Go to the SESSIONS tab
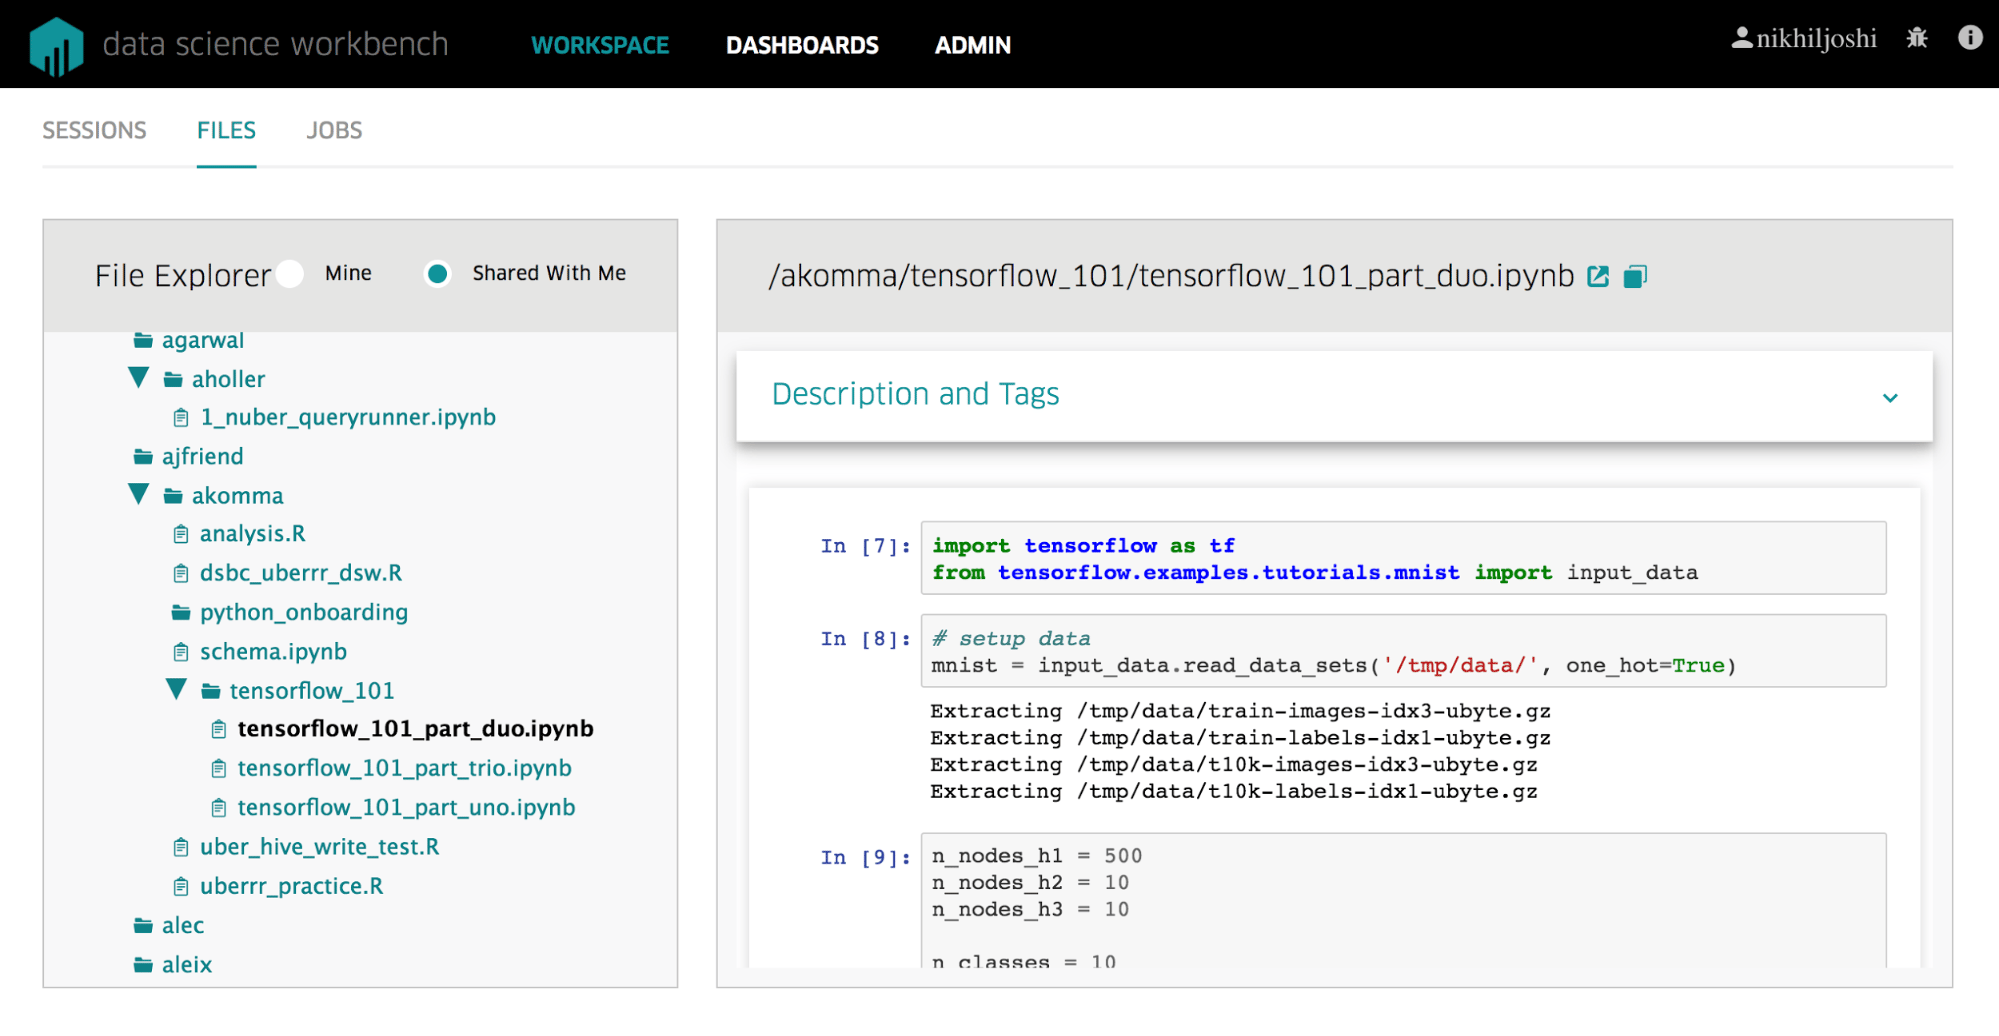This screenshot has width=1999, height=1036. (94, 130)
